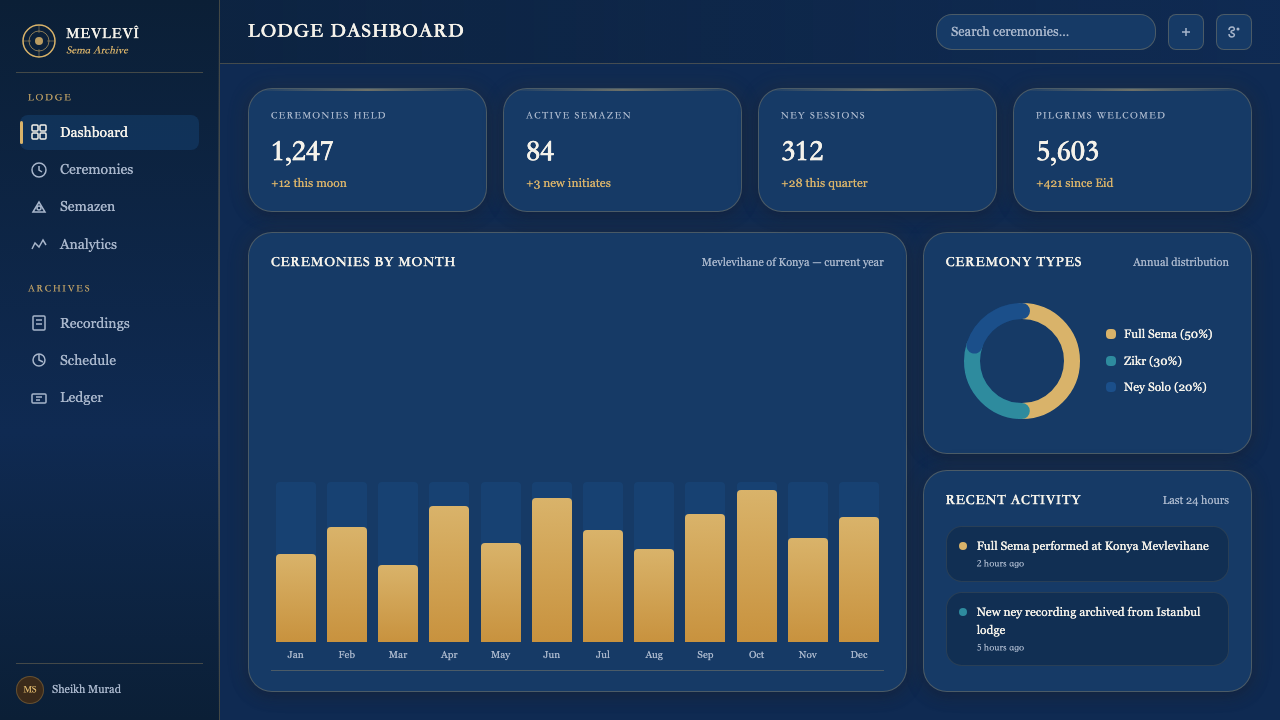Click the Jan bar in the chart

tap(296, 598)
